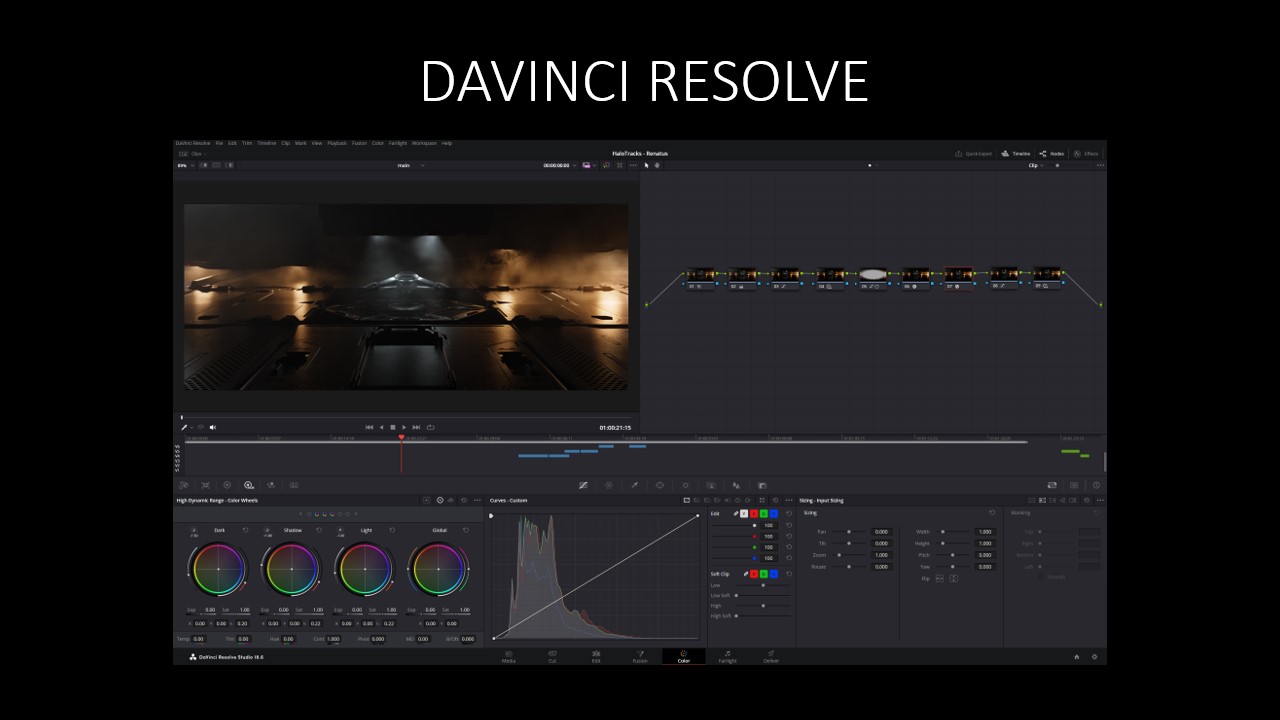The image size is (1280, 720).
Task: Open project settings gear icon
Action: point(1094,657)
